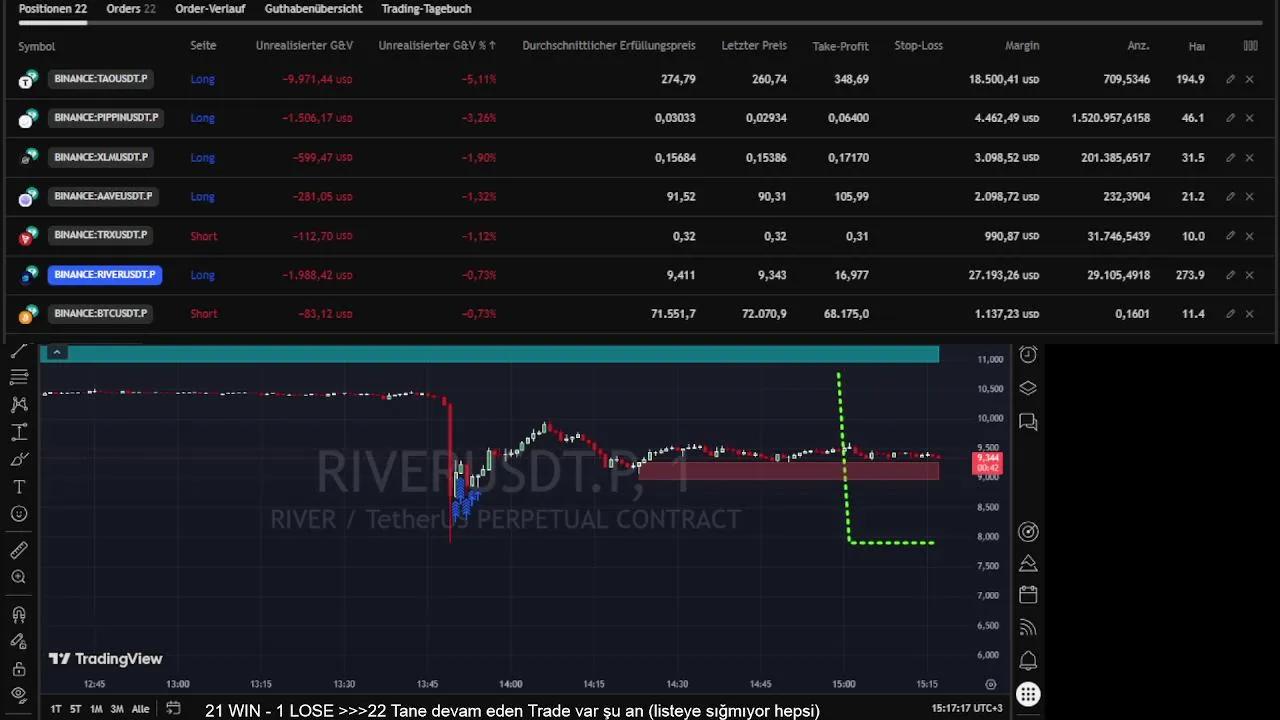Collapse the chart legend chevron

57,352
